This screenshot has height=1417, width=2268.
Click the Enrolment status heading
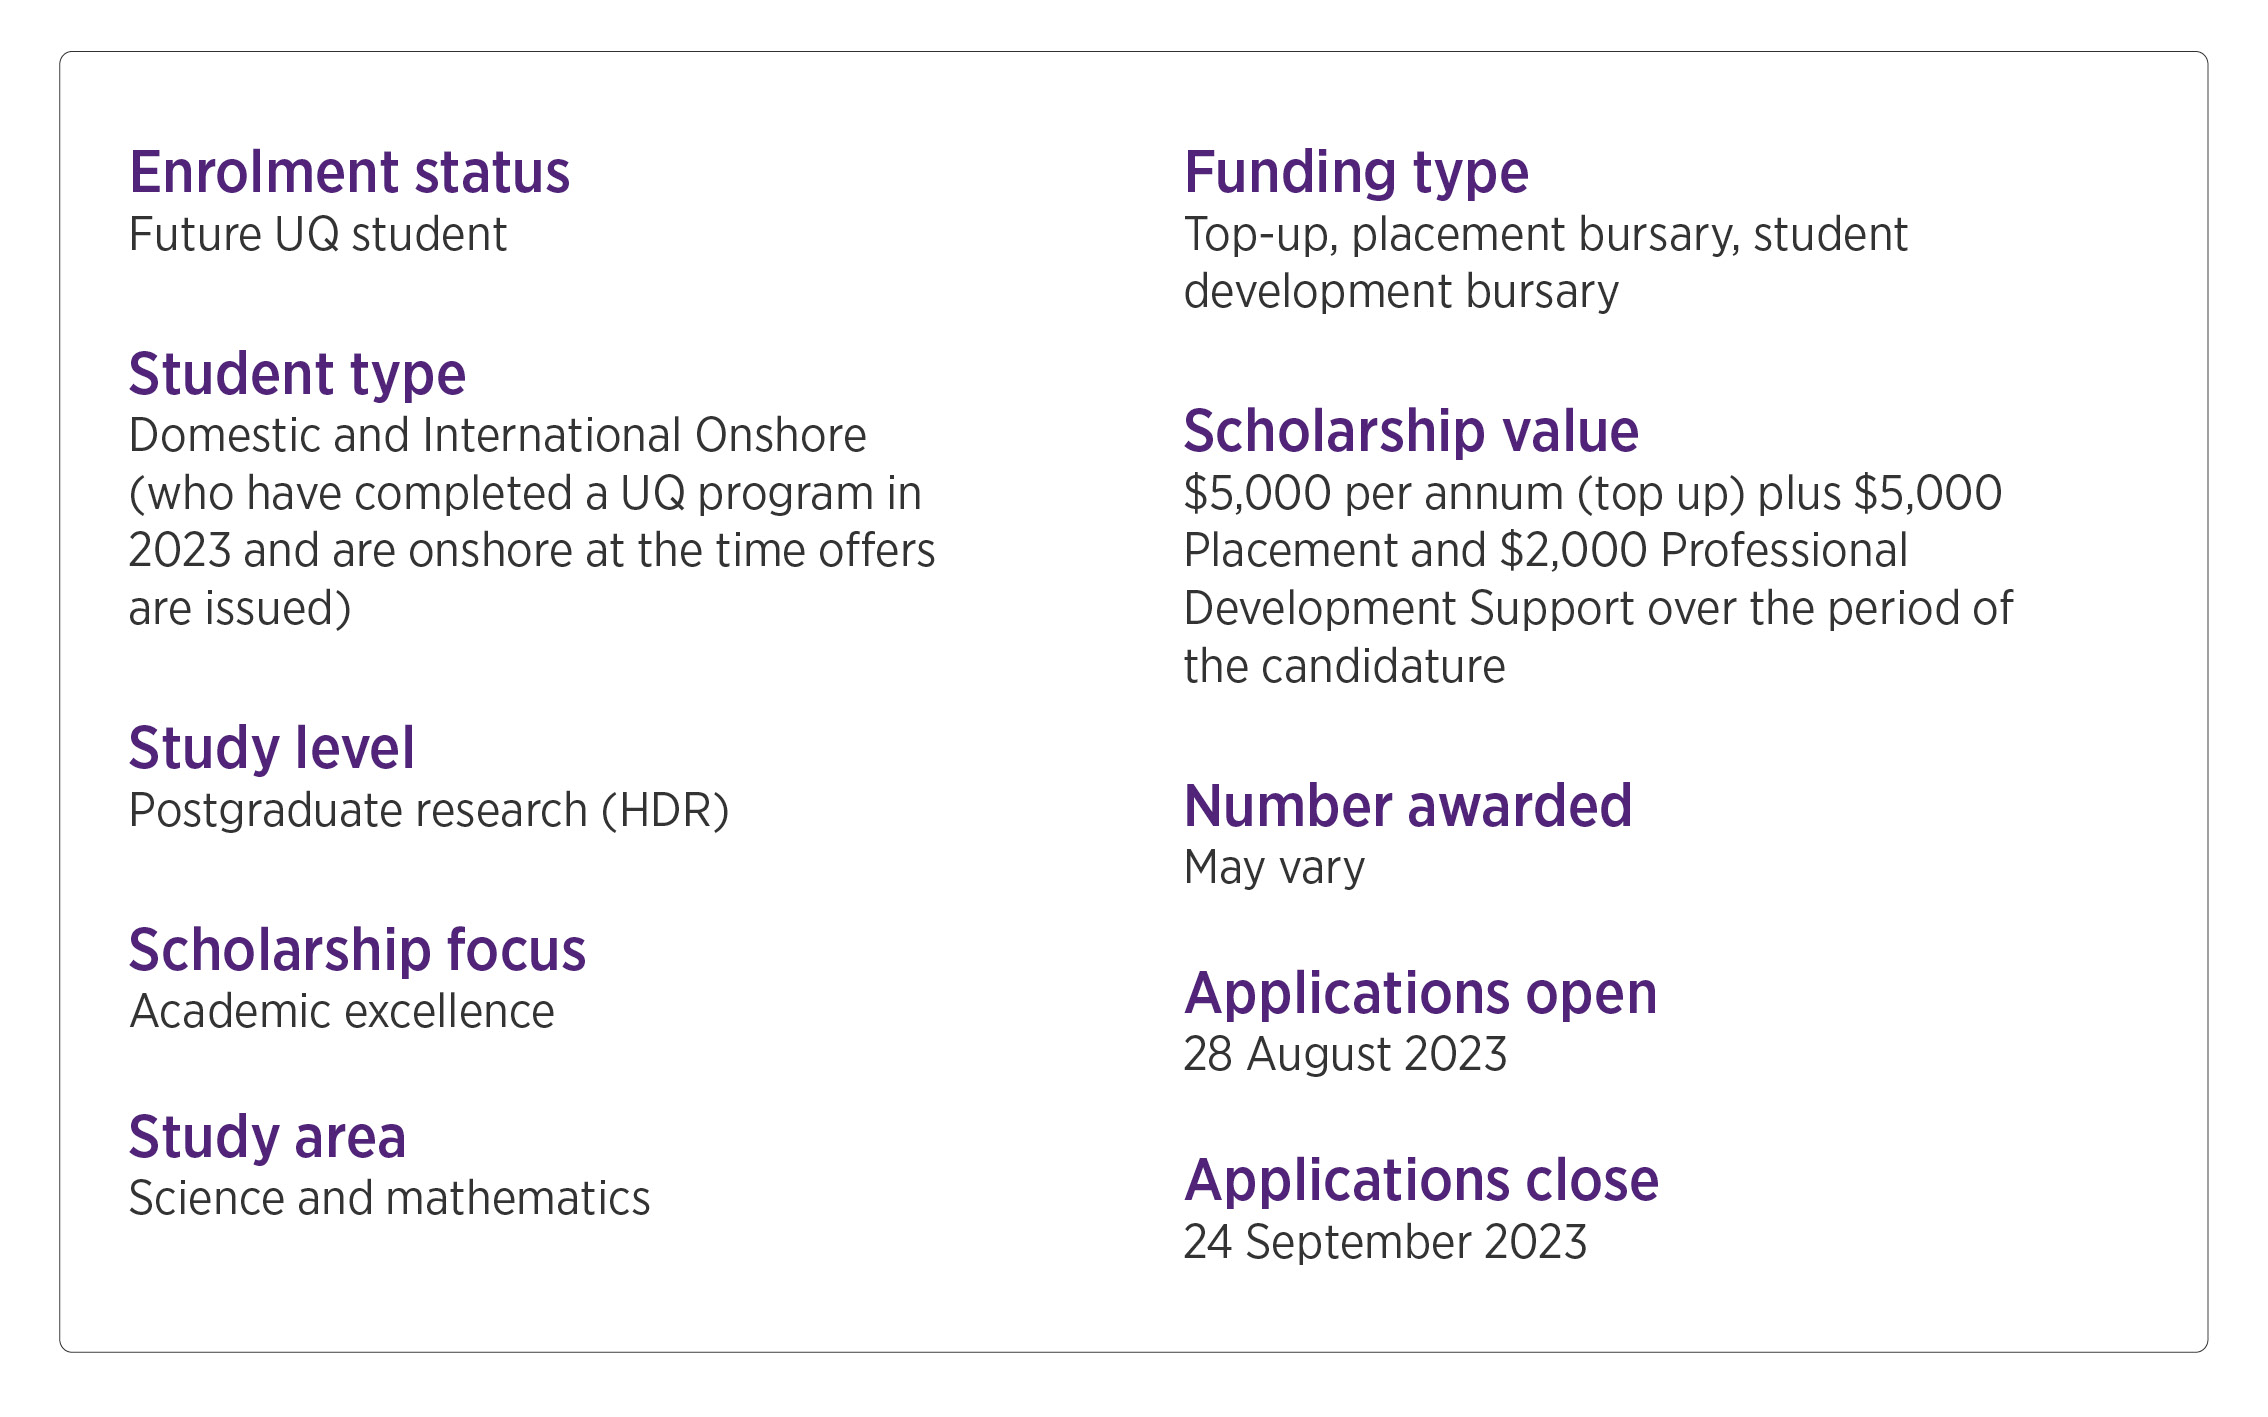(x=349, y=173)
